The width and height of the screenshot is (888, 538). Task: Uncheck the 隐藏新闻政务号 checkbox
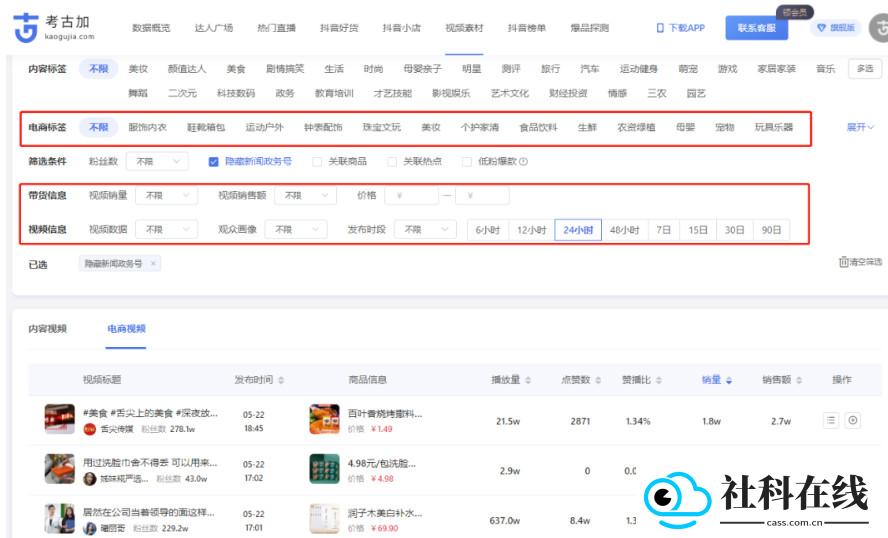pyautogui.click(x=214, y=162)
